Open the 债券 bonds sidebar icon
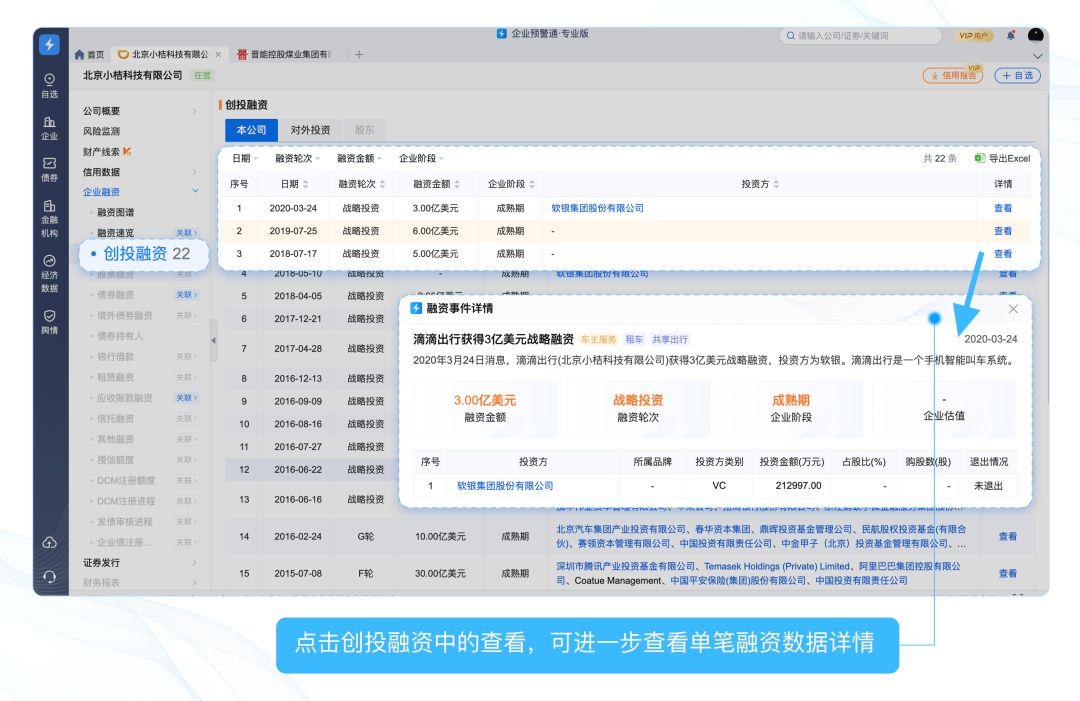This screenshot has height=701, width=1080. pos(50,169)
